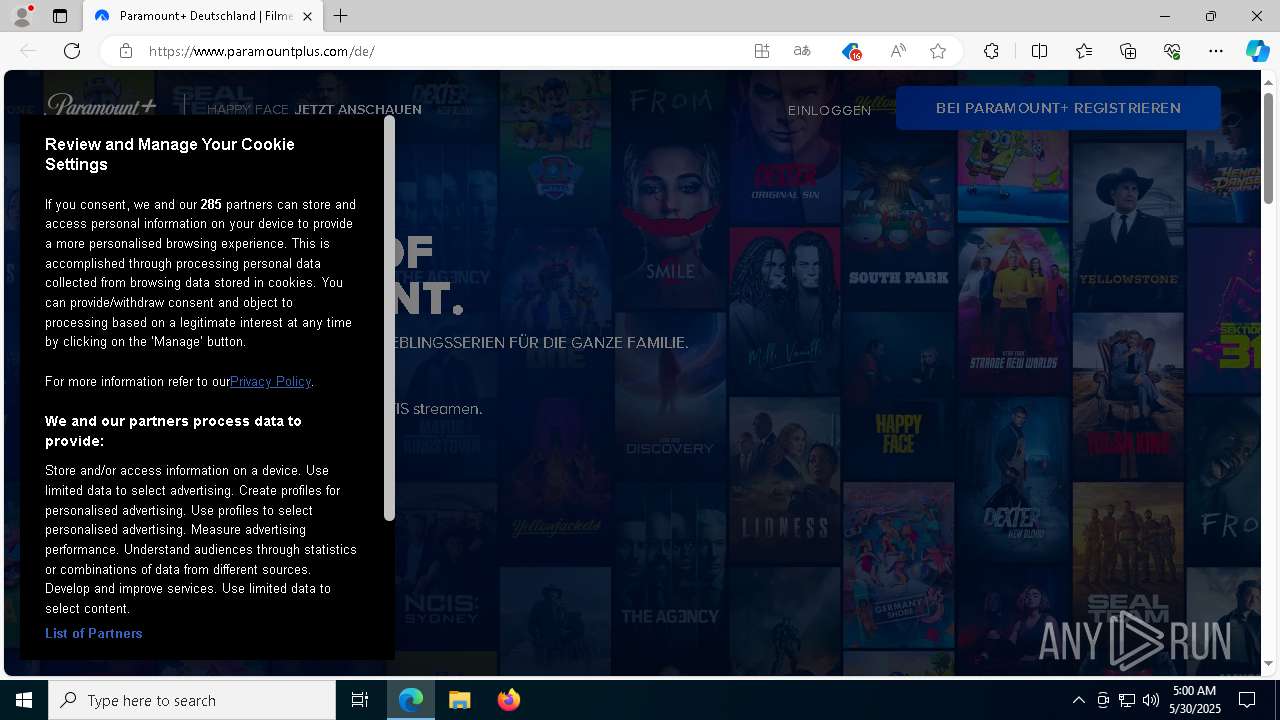The image size is (1280, 720).
Task: Open the notification center icon
Action: coord(1247,700)
